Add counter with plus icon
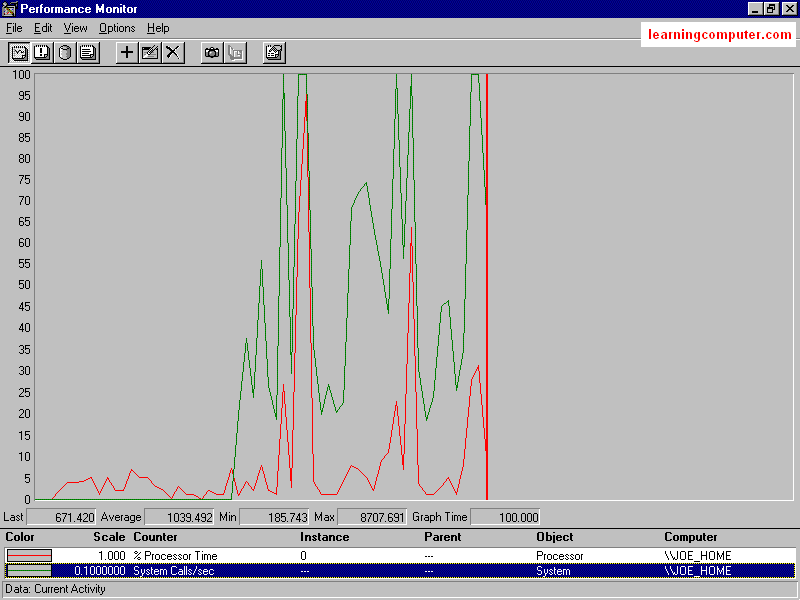 pyautogui.click(x=127, y=53)
